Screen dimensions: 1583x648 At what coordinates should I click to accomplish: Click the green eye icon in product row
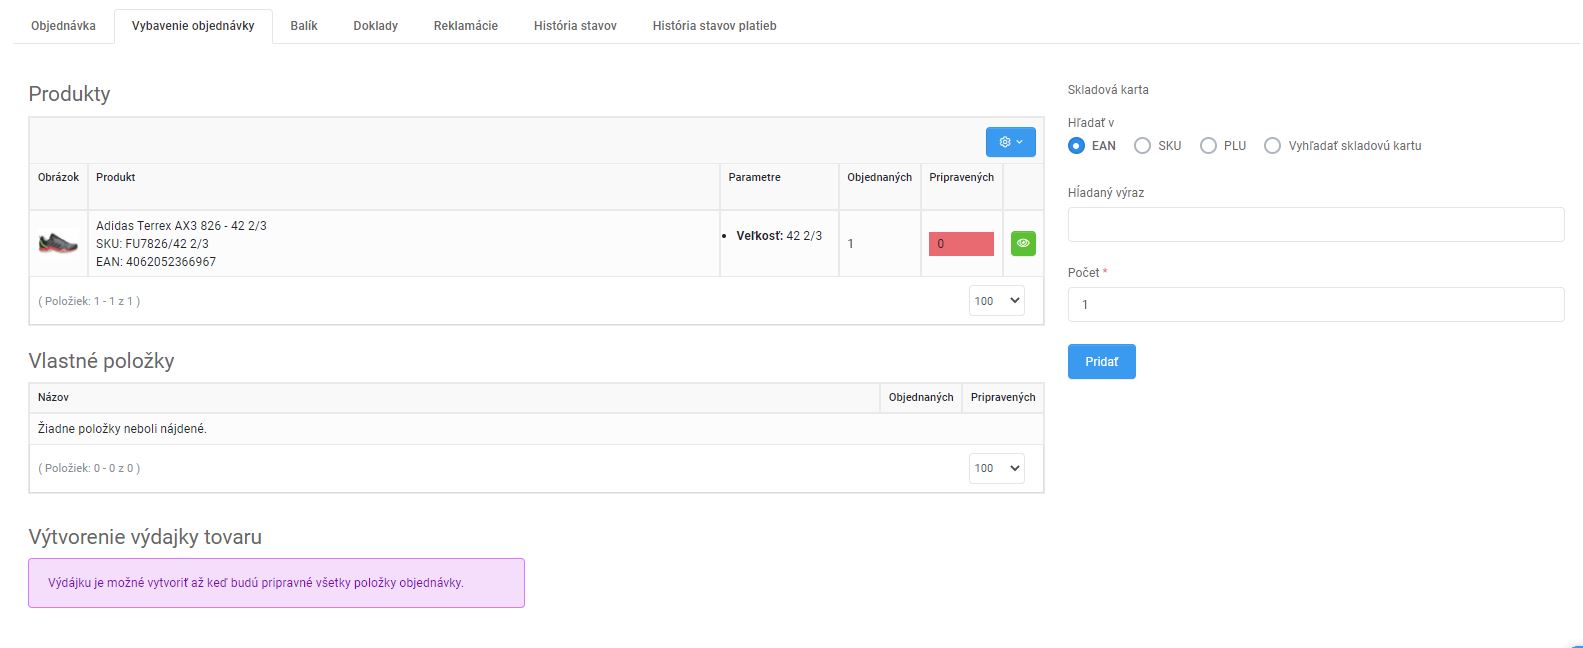tap(1023, 243)
